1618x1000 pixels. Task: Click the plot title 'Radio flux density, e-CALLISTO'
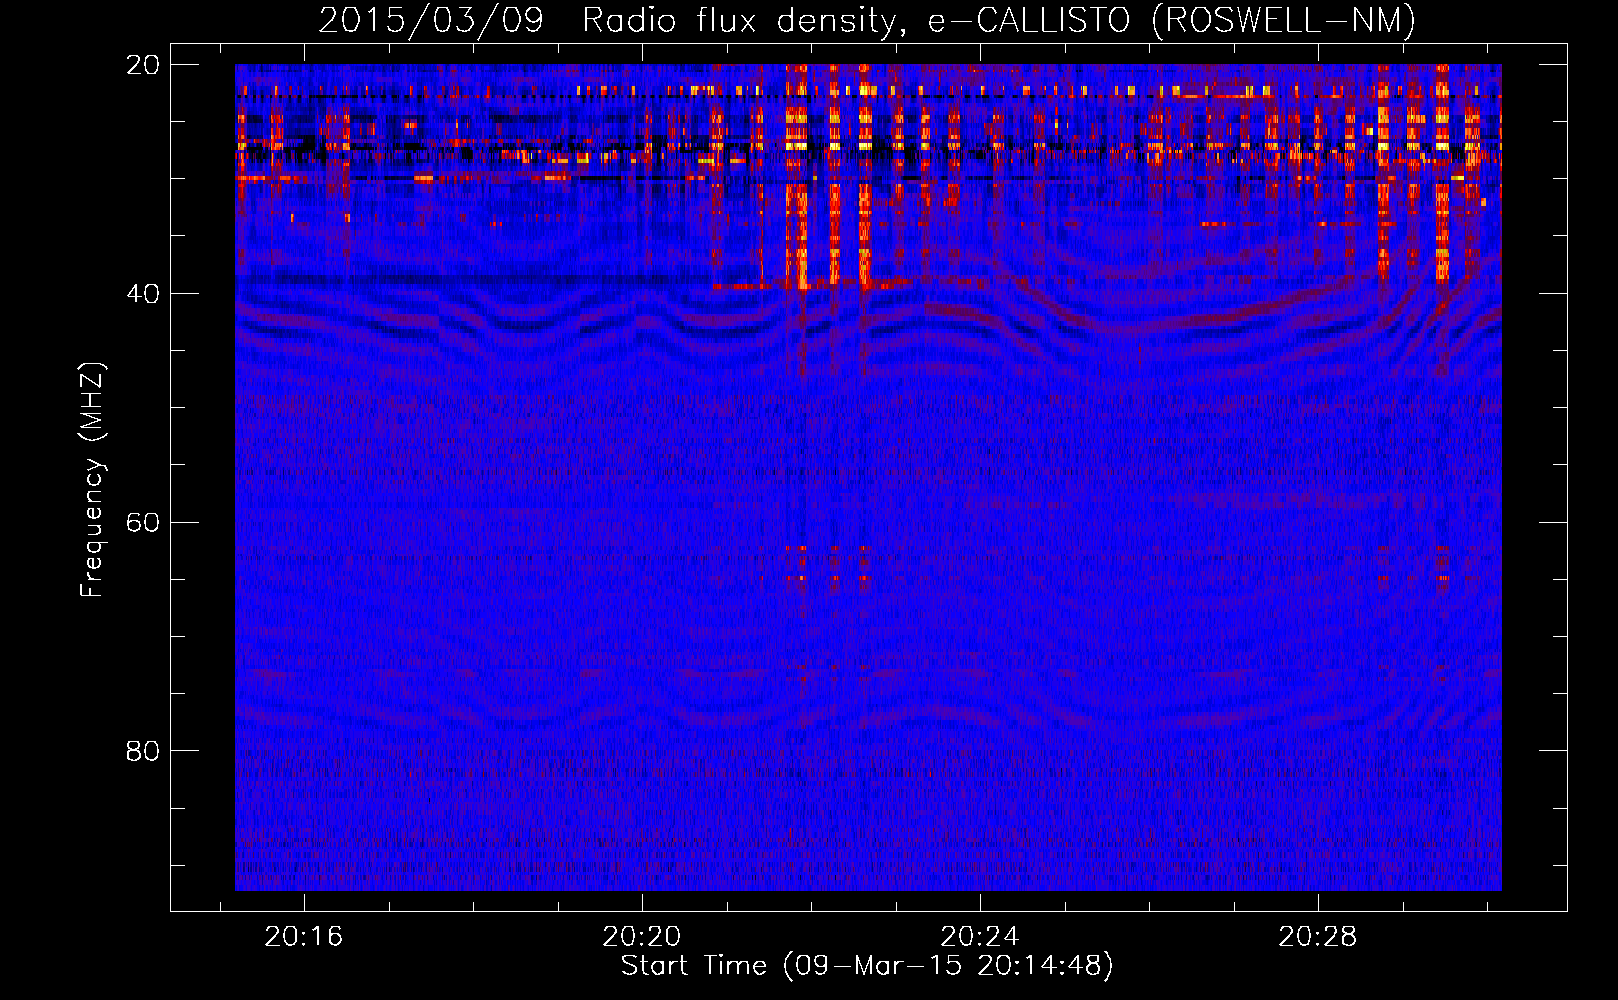[856, 20]
